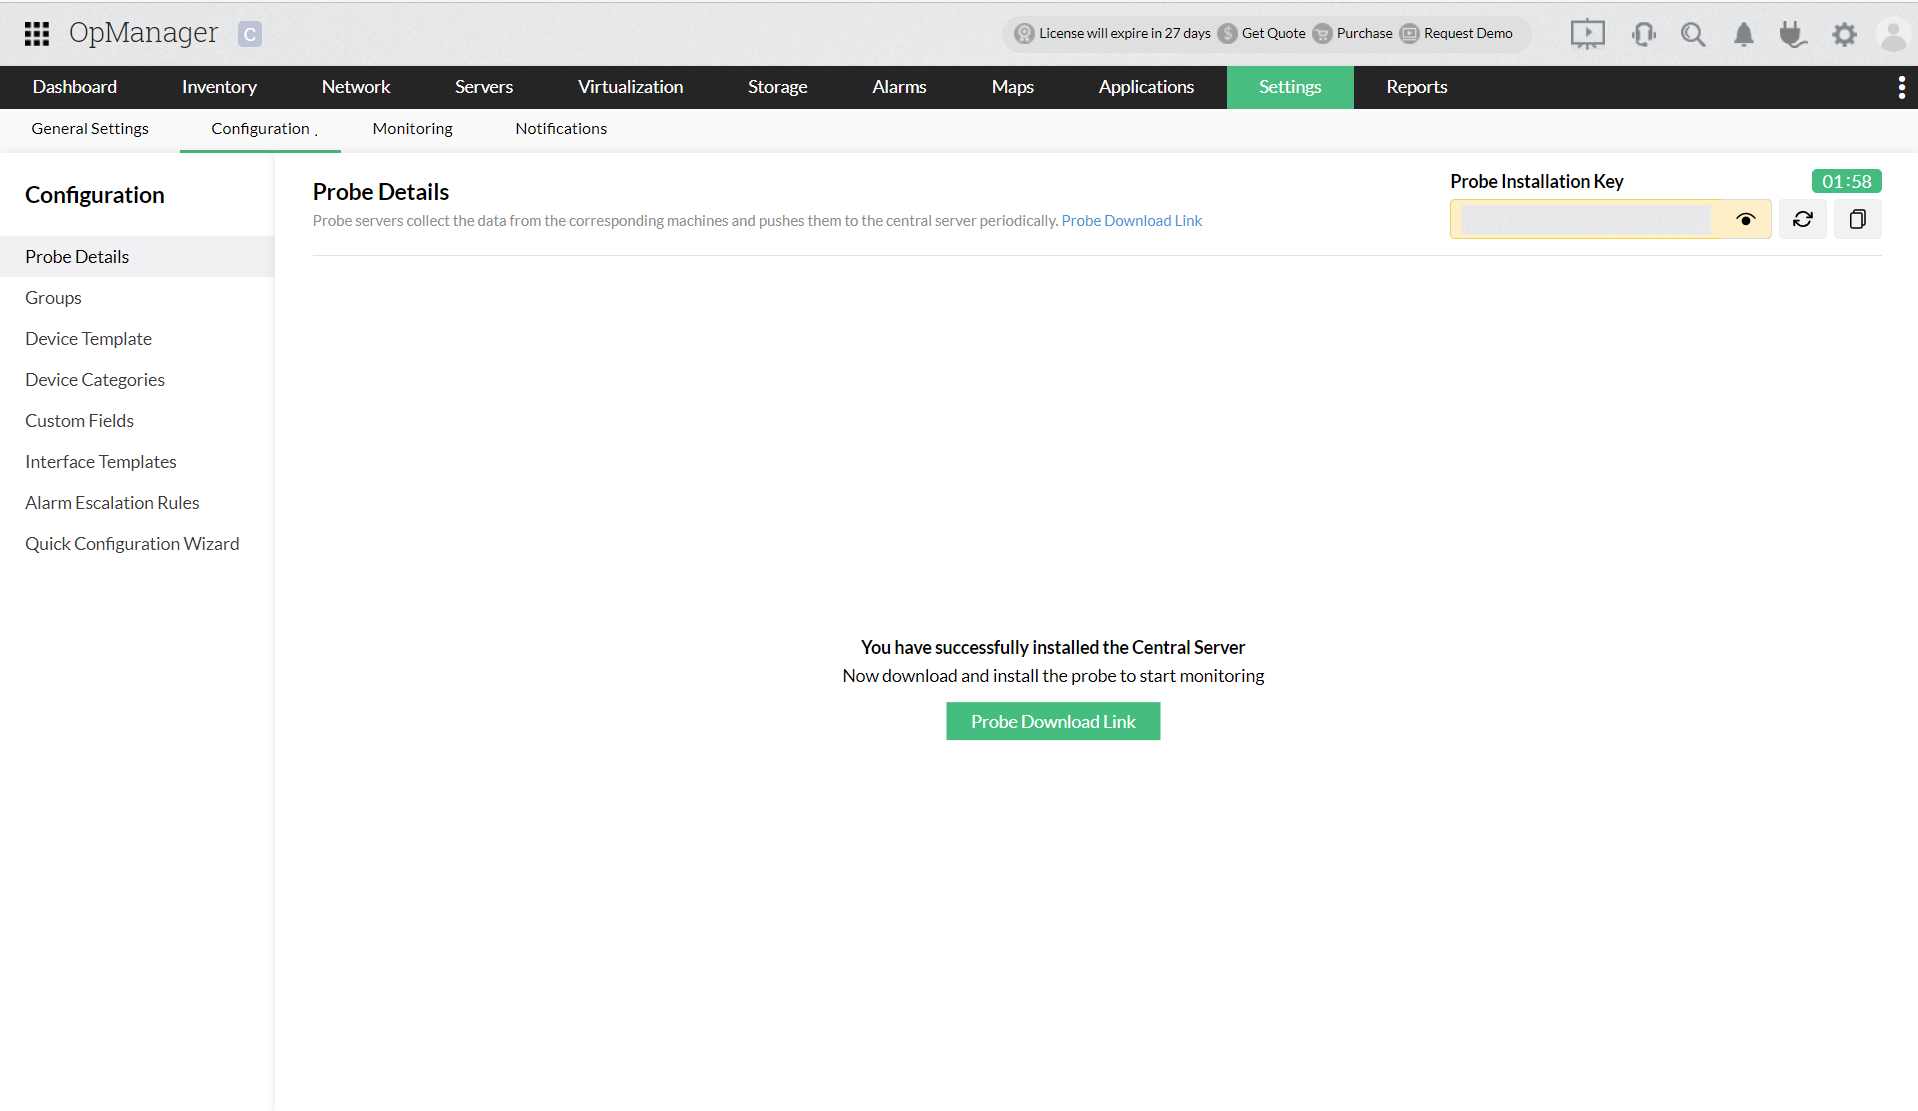
Task: Click 'You have successfully installed the Central Server'
Action: tap(1053, 648)
